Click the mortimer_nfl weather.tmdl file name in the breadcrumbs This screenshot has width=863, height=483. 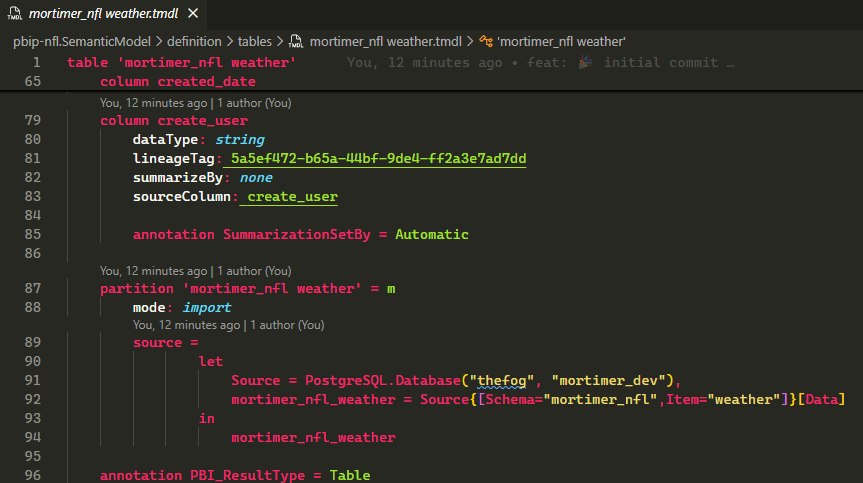pyautogui.click(x=386, y=42)
